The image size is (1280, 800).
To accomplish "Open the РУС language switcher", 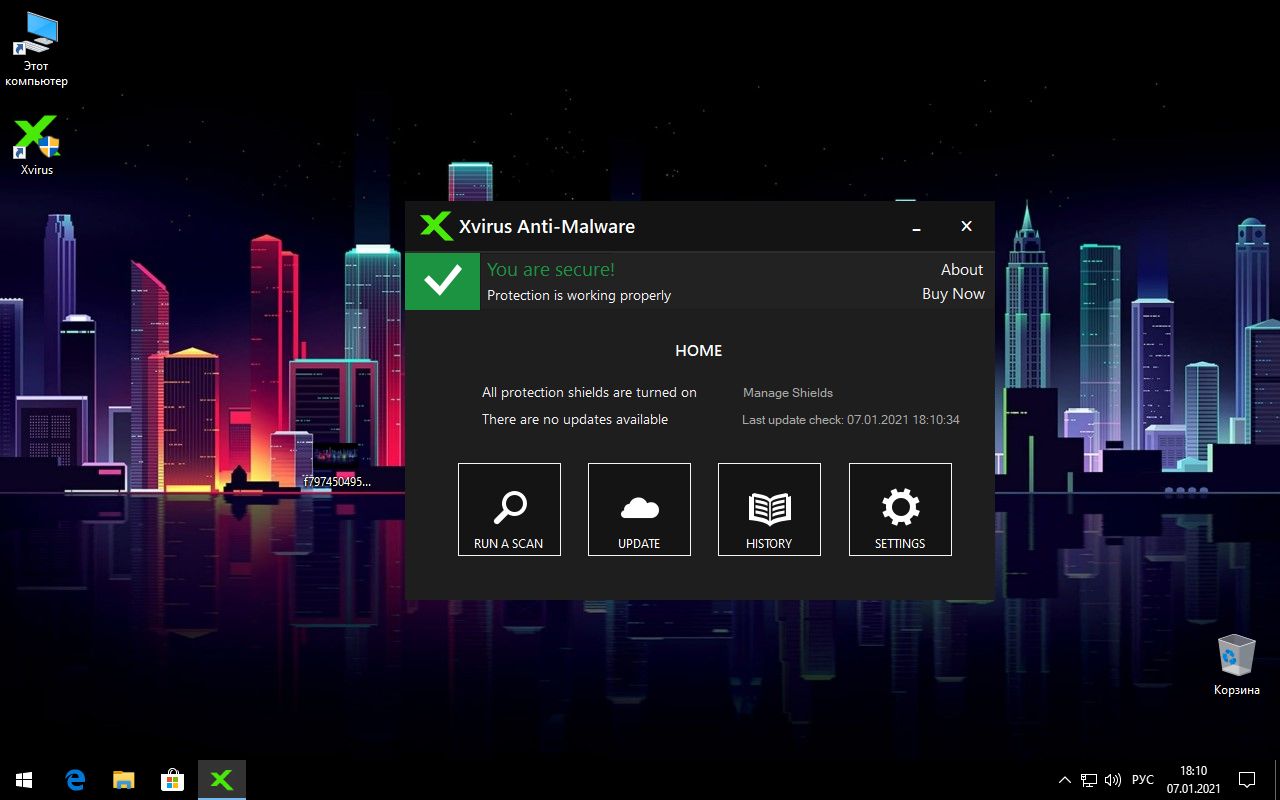I will click(x=1142, y=779).
